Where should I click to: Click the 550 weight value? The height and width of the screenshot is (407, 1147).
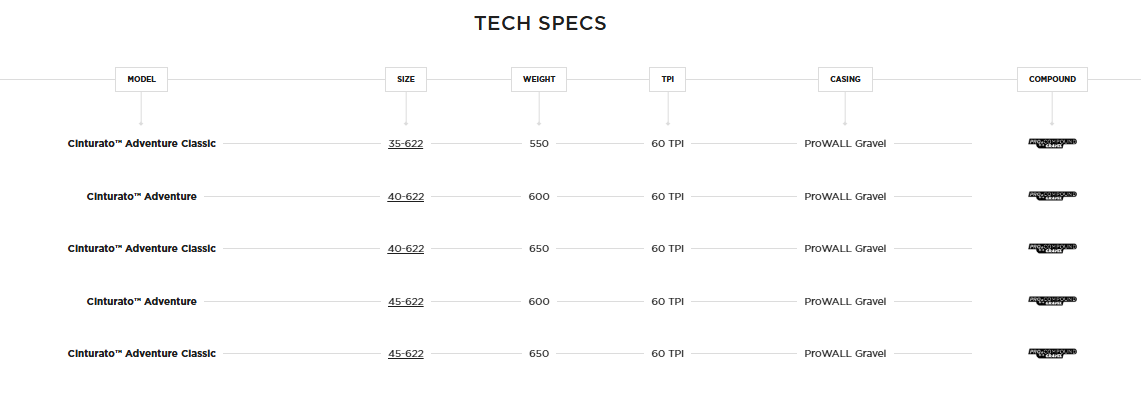pyautogui.click(x=539, y=144)
